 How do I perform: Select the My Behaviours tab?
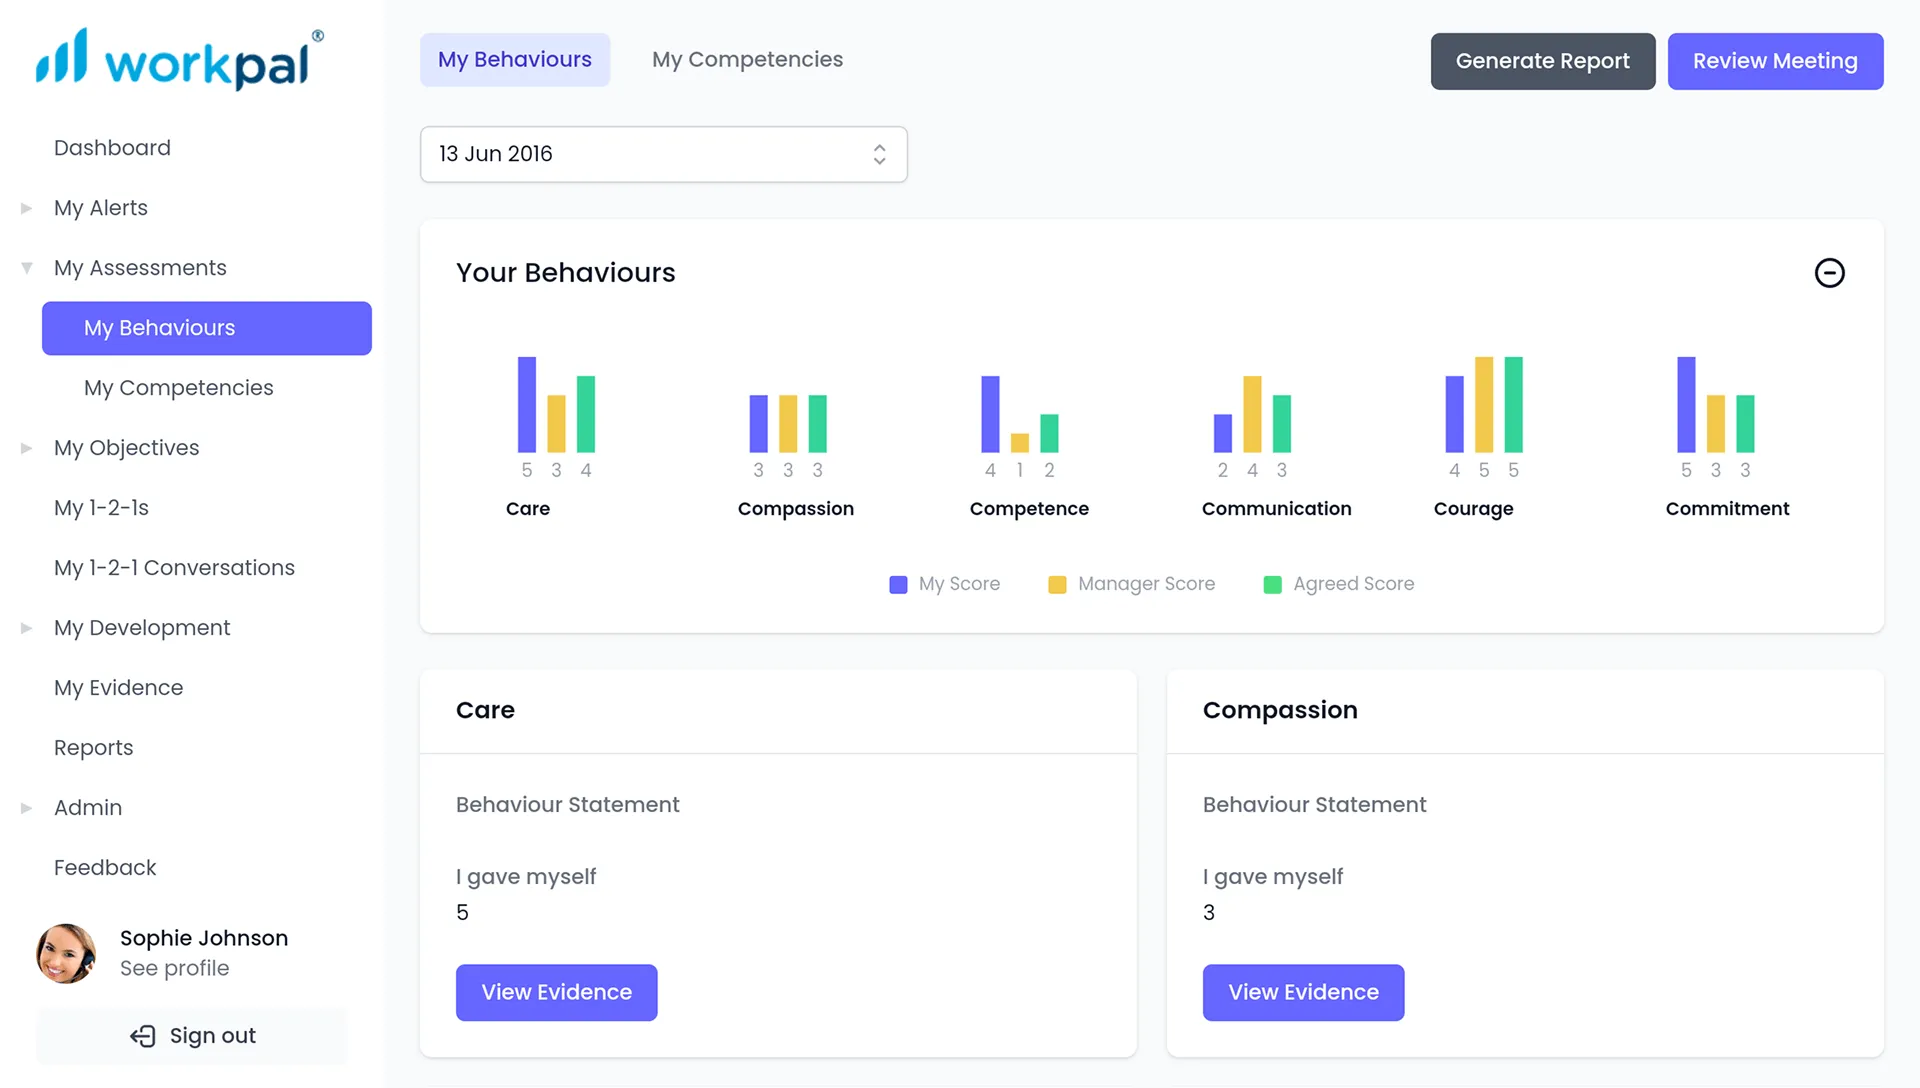514,59
